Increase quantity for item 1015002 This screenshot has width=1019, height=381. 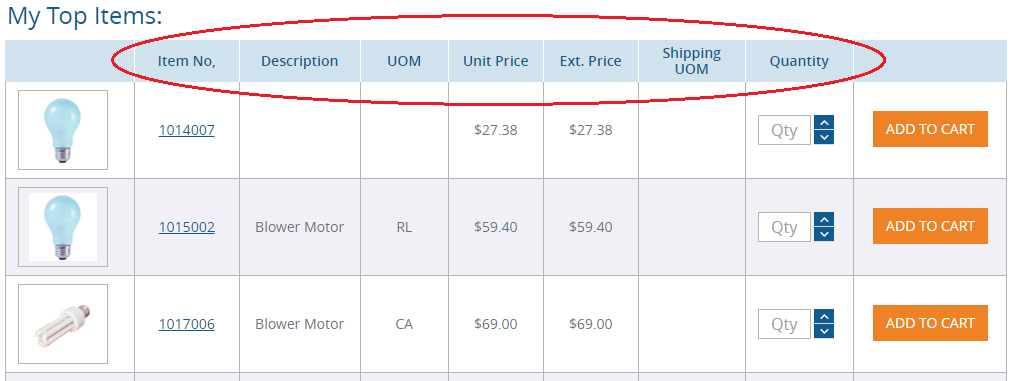[x=824, y=220]
